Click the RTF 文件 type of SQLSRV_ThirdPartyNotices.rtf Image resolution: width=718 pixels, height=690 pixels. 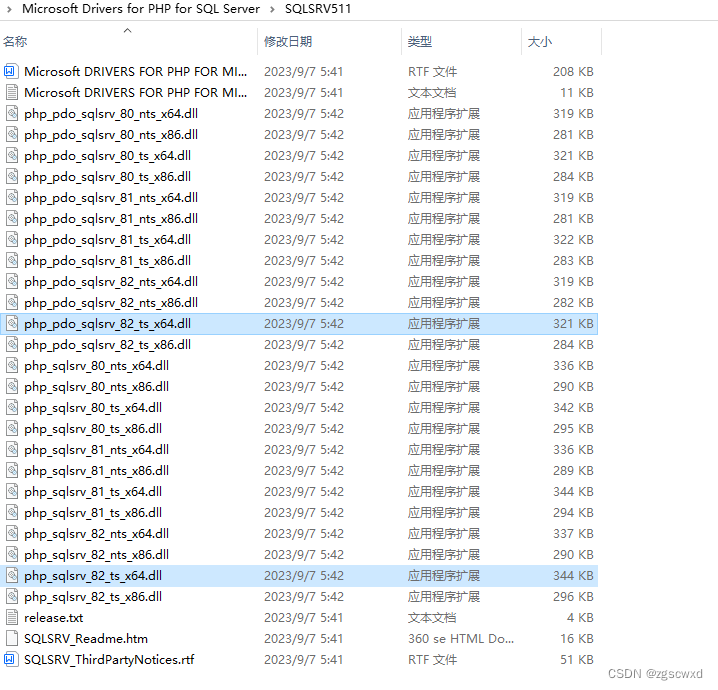click(x=432, y=660)
